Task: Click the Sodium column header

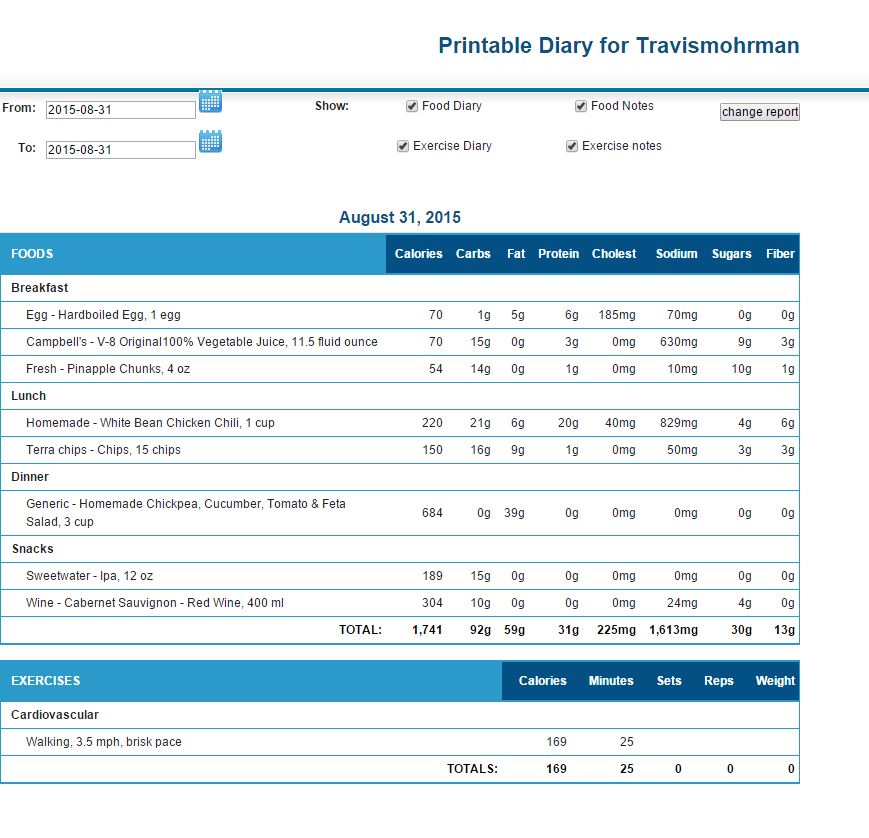Action: [x=676, y=254]
